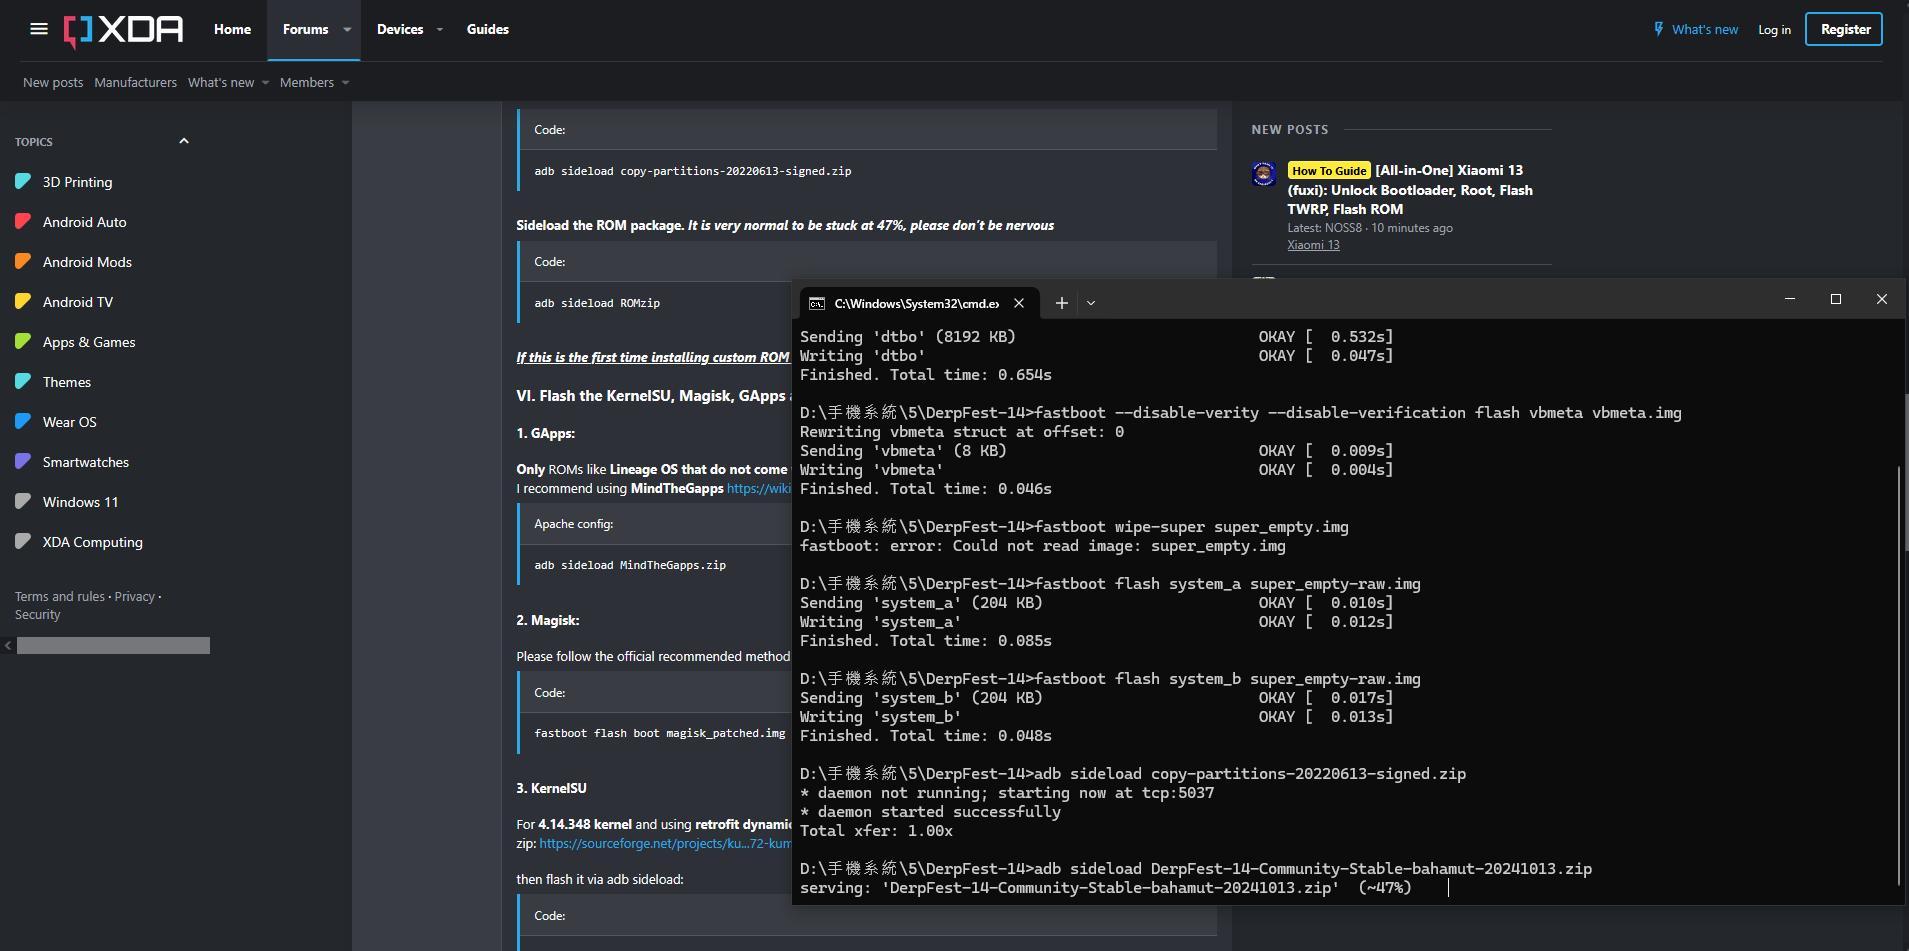
Task: Click the Android Mods topic icon
Action: click(x=23, y=262)
